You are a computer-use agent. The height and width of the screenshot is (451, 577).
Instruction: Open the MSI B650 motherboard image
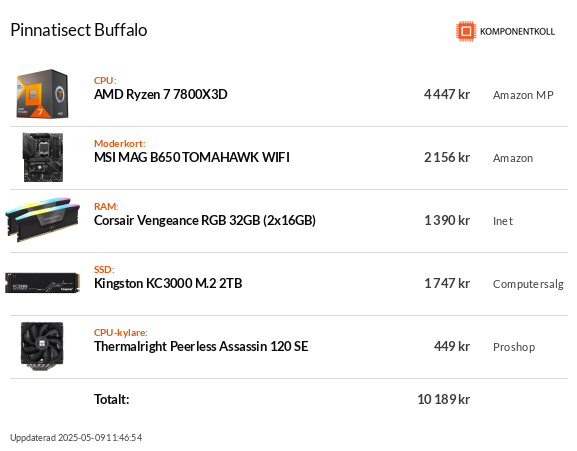pos(43,157)
